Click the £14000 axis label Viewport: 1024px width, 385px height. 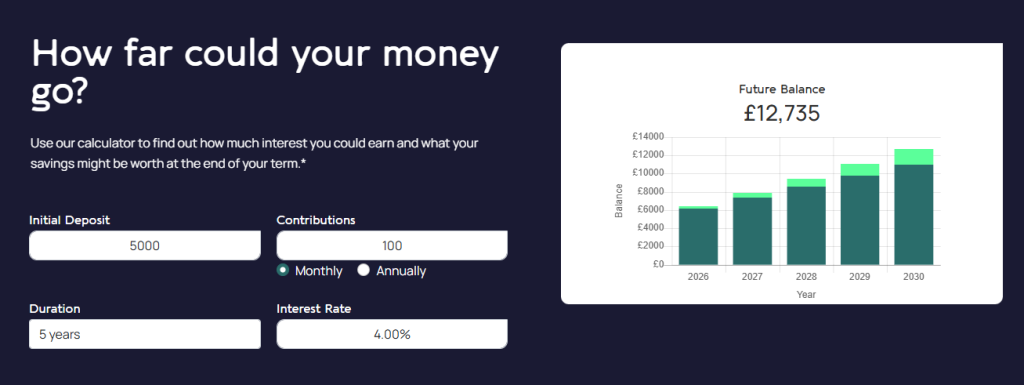pyautogui.click(x=648, y=136)
